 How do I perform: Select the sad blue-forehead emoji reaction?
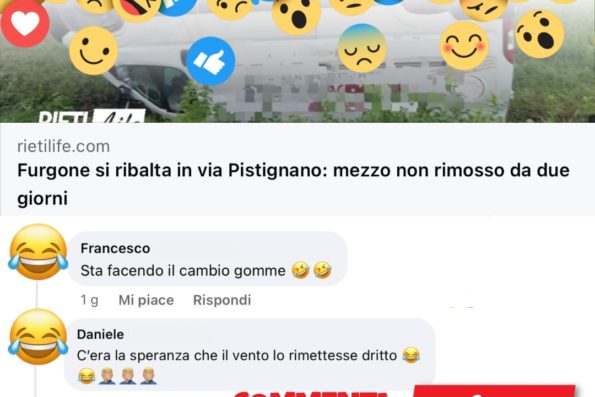tap(362, 49)
